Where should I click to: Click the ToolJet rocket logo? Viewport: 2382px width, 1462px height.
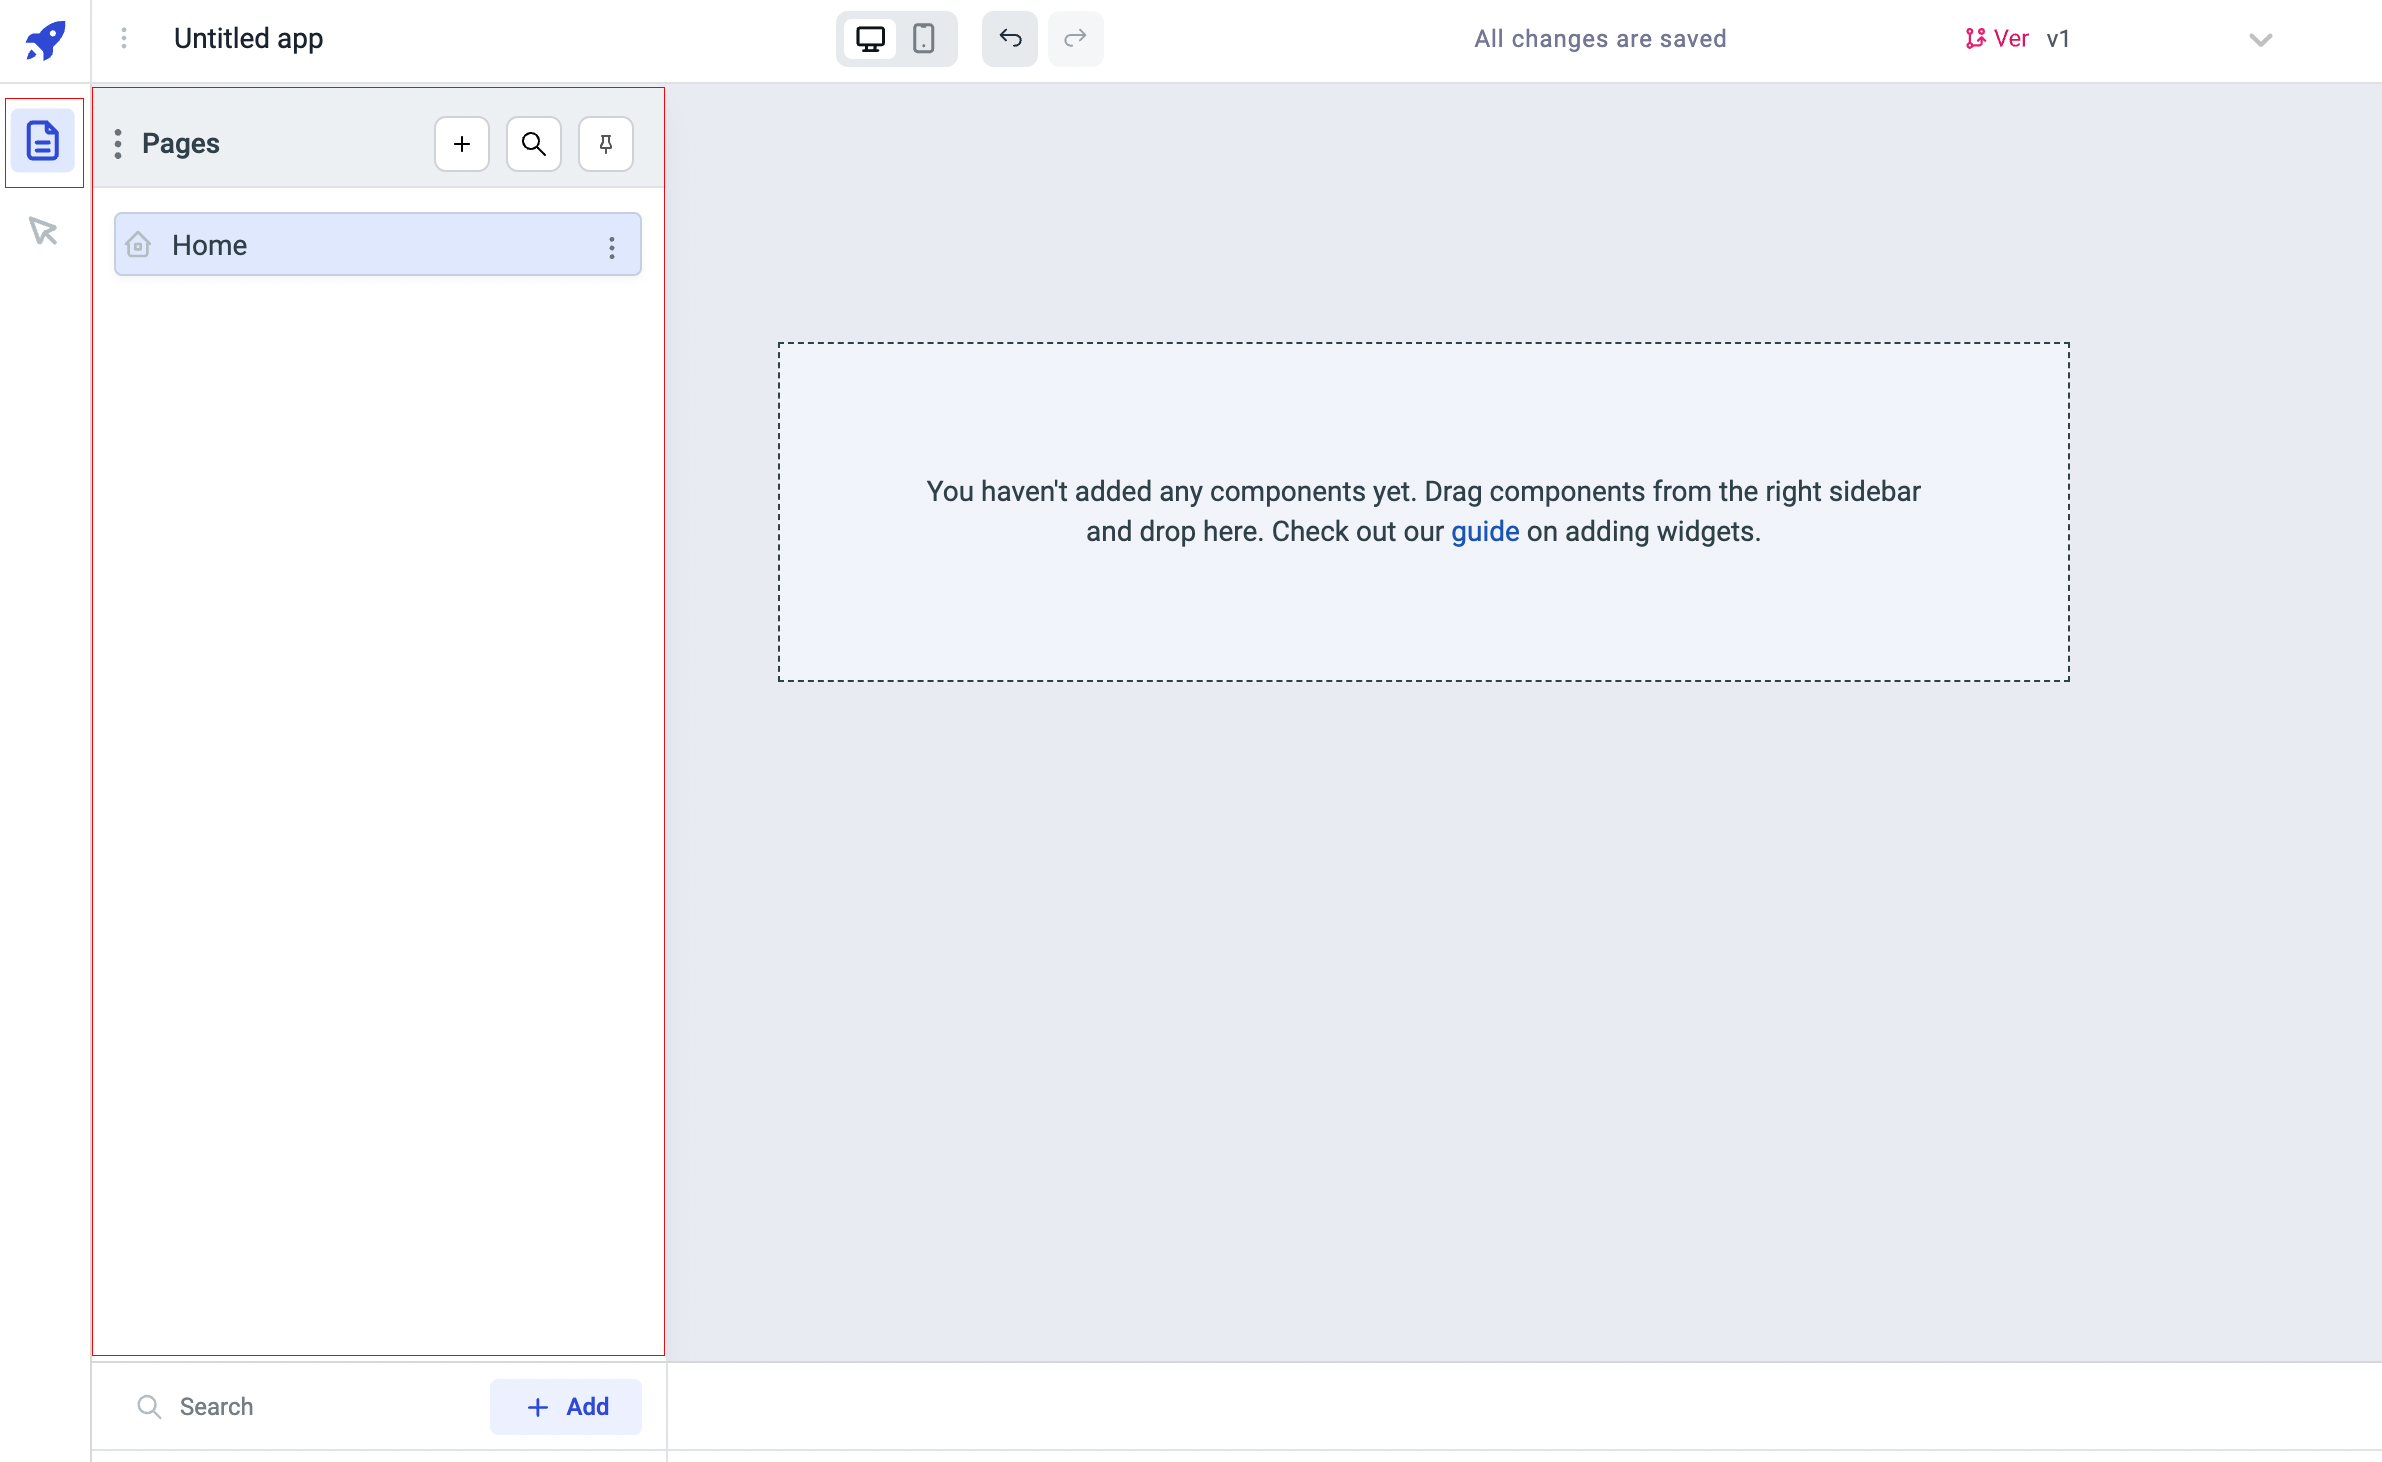pos(45,40)
